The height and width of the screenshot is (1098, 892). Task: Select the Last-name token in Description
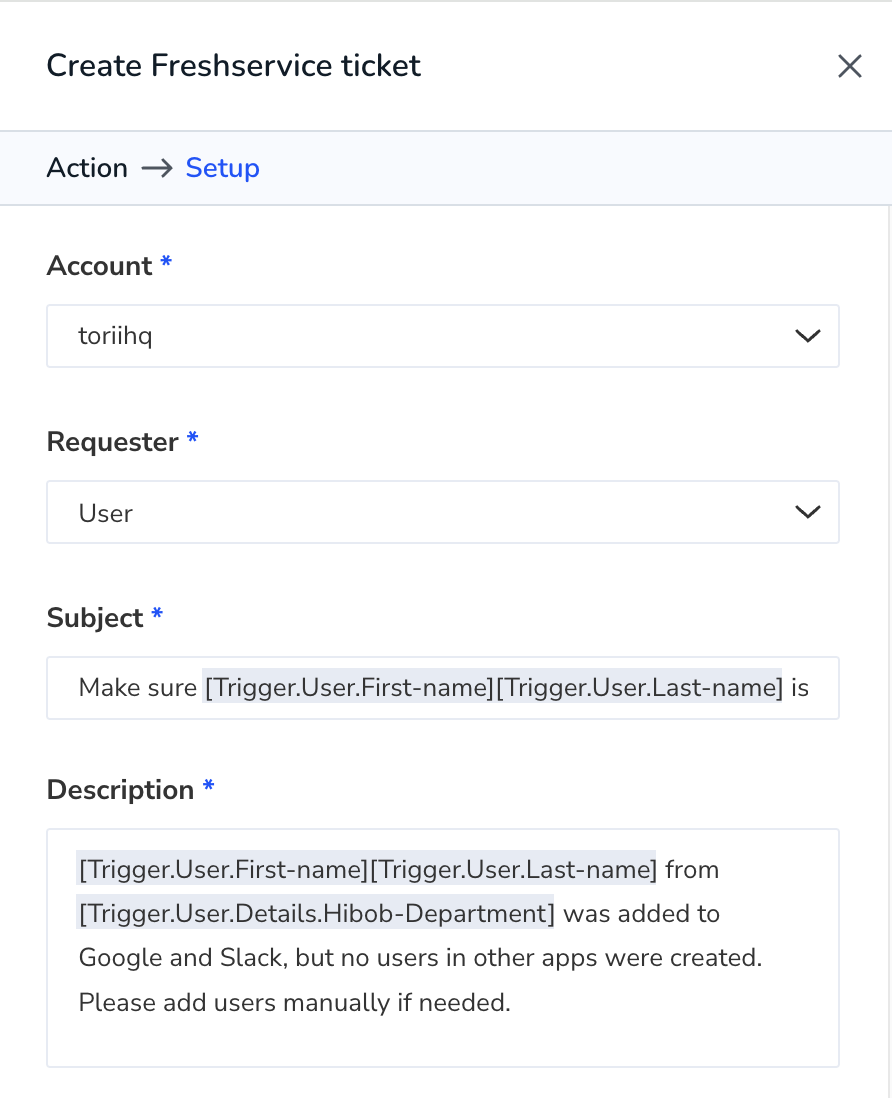tap(513, 870)
